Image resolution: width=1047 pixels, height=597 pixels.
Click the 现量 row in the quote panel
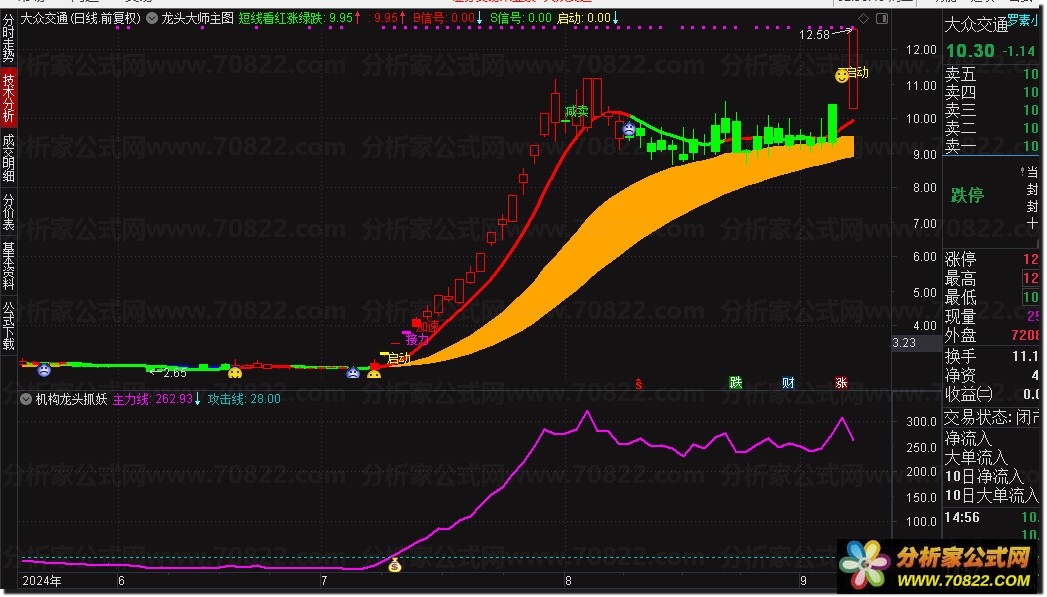992,316
